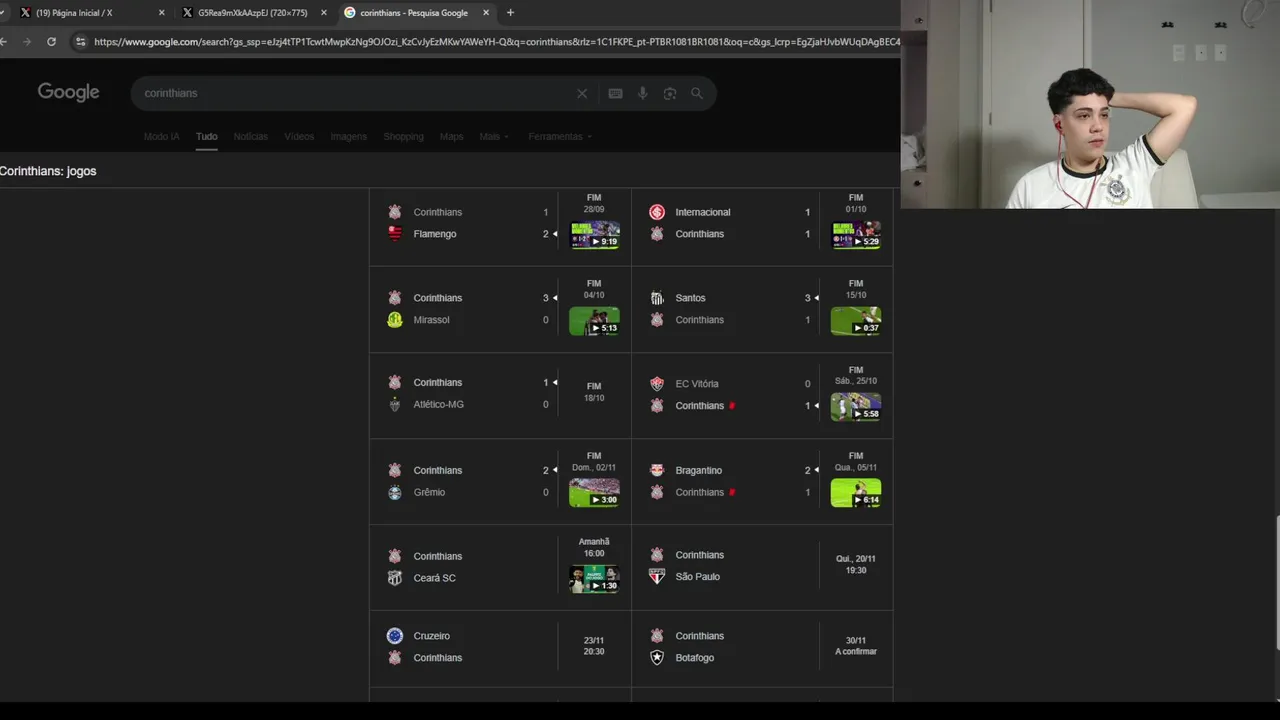Viewport: 1280px width, 720px height.
Task: Click the São Paulo team crest
Action: click(x=657, y=577)
